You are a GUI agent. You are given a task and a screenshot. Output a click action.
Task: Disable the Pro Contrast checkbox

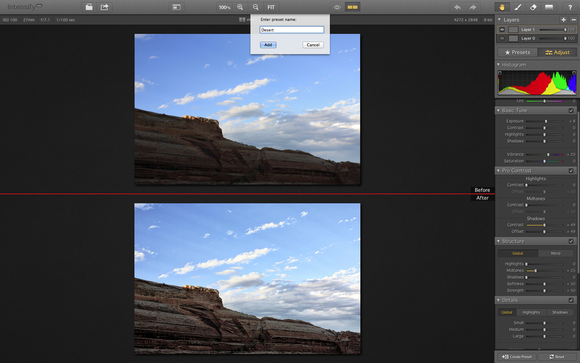point(571,171)
